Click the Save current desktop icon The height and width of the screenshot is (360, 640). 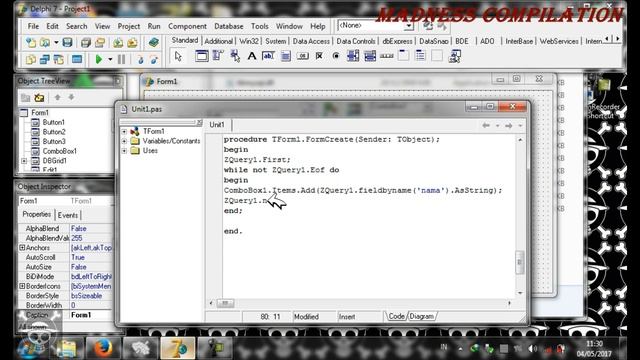point(428,26)
